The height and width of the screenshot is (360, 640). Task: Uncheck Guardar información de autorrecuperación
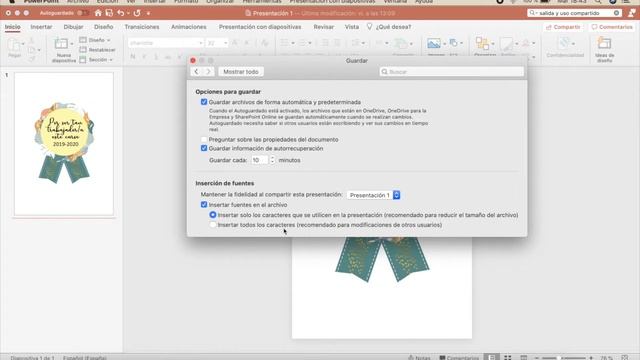[204, 148]
